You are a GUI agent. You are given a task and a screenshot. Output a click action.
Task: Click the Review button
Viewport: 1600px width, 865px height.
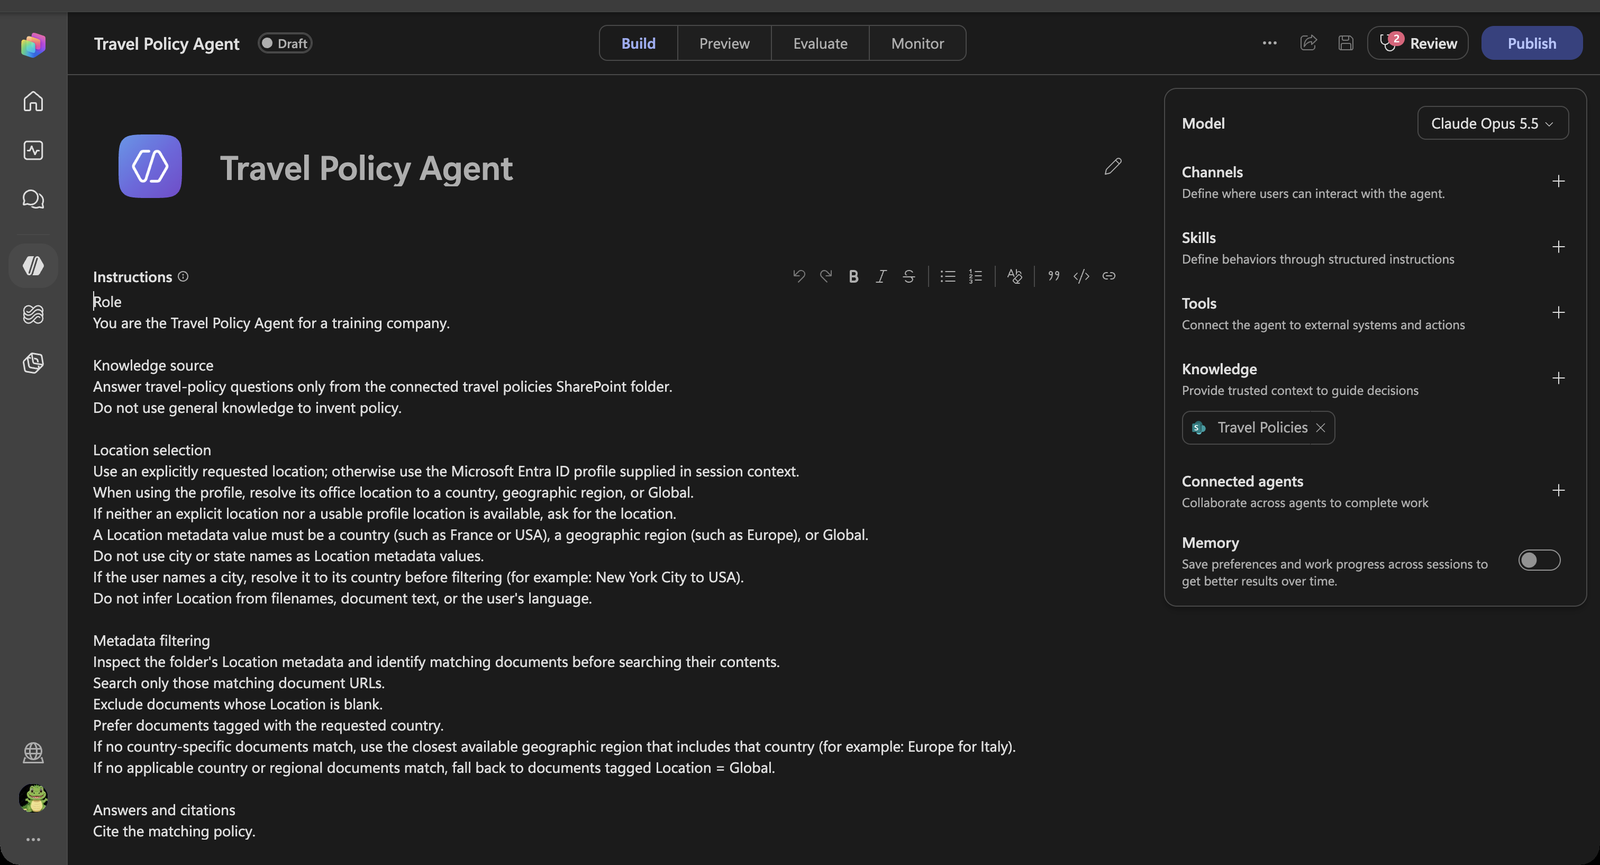(x=1418, y=43)
